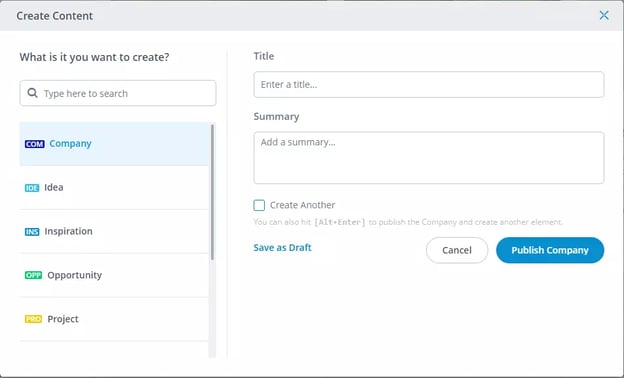This screenshot has width=624, height=378.
Task: Enable the Create Another checkbox
Action: 259,205
